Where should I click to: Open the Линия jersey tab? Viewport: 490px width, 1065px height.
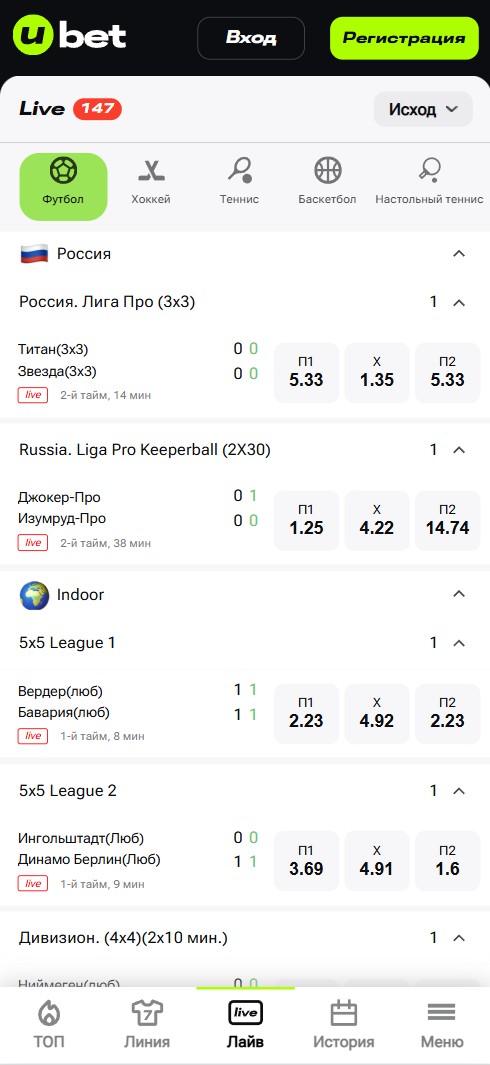click(x=147, y=1024)
